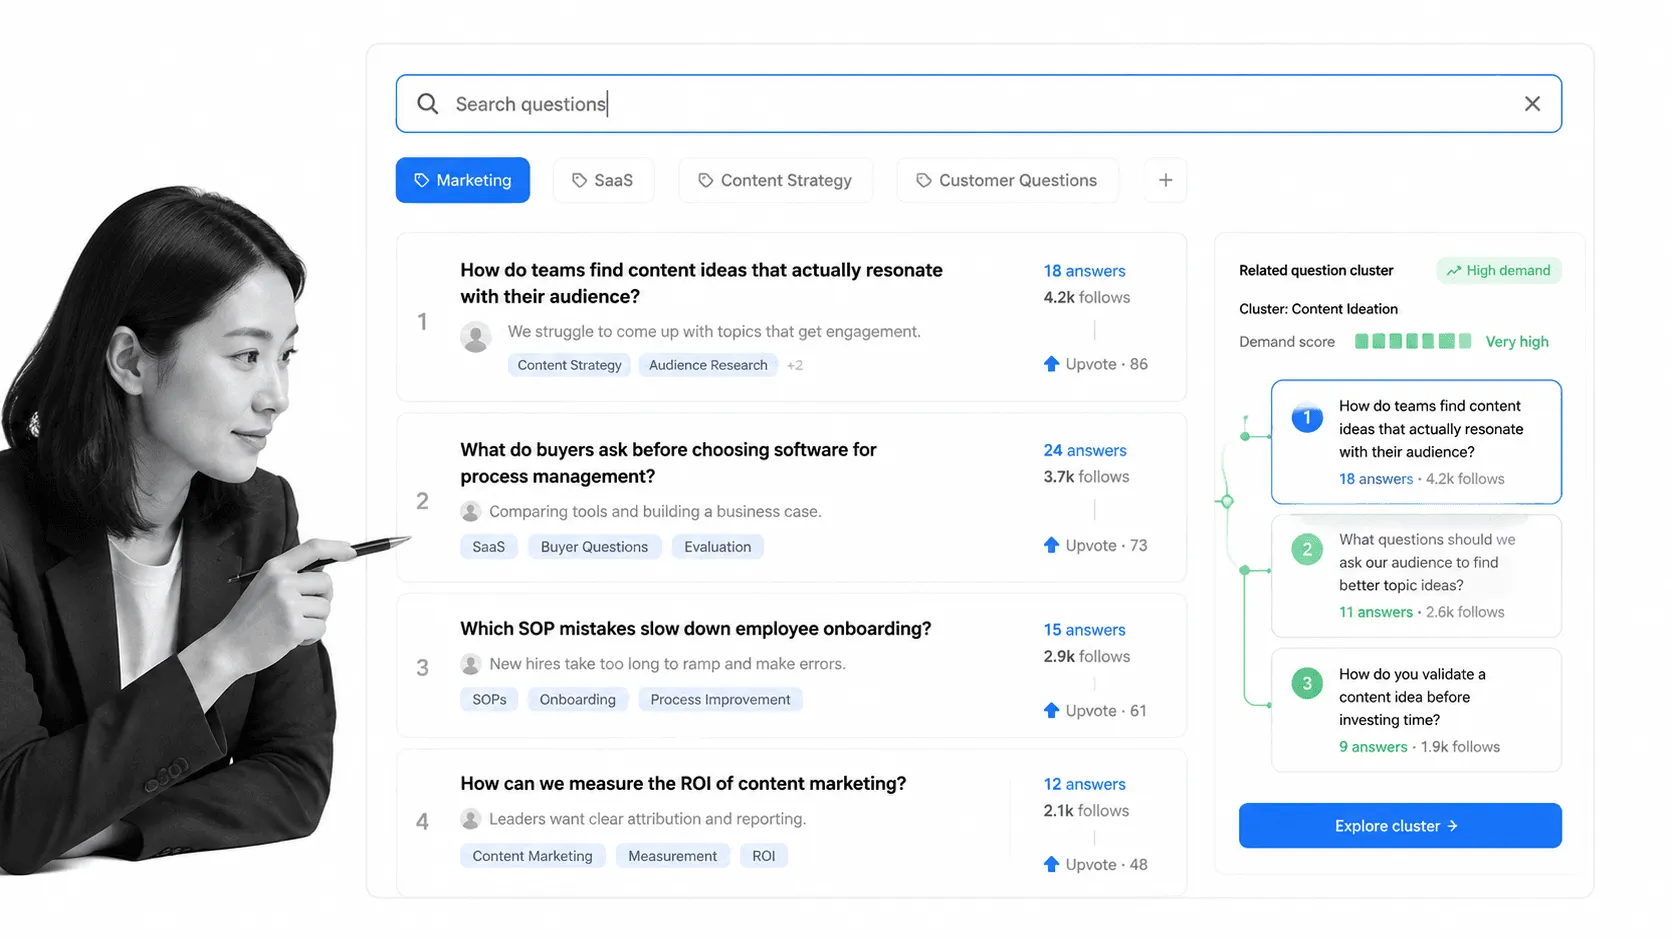Open 11 answers link in cluster card

click(1376, 612)
